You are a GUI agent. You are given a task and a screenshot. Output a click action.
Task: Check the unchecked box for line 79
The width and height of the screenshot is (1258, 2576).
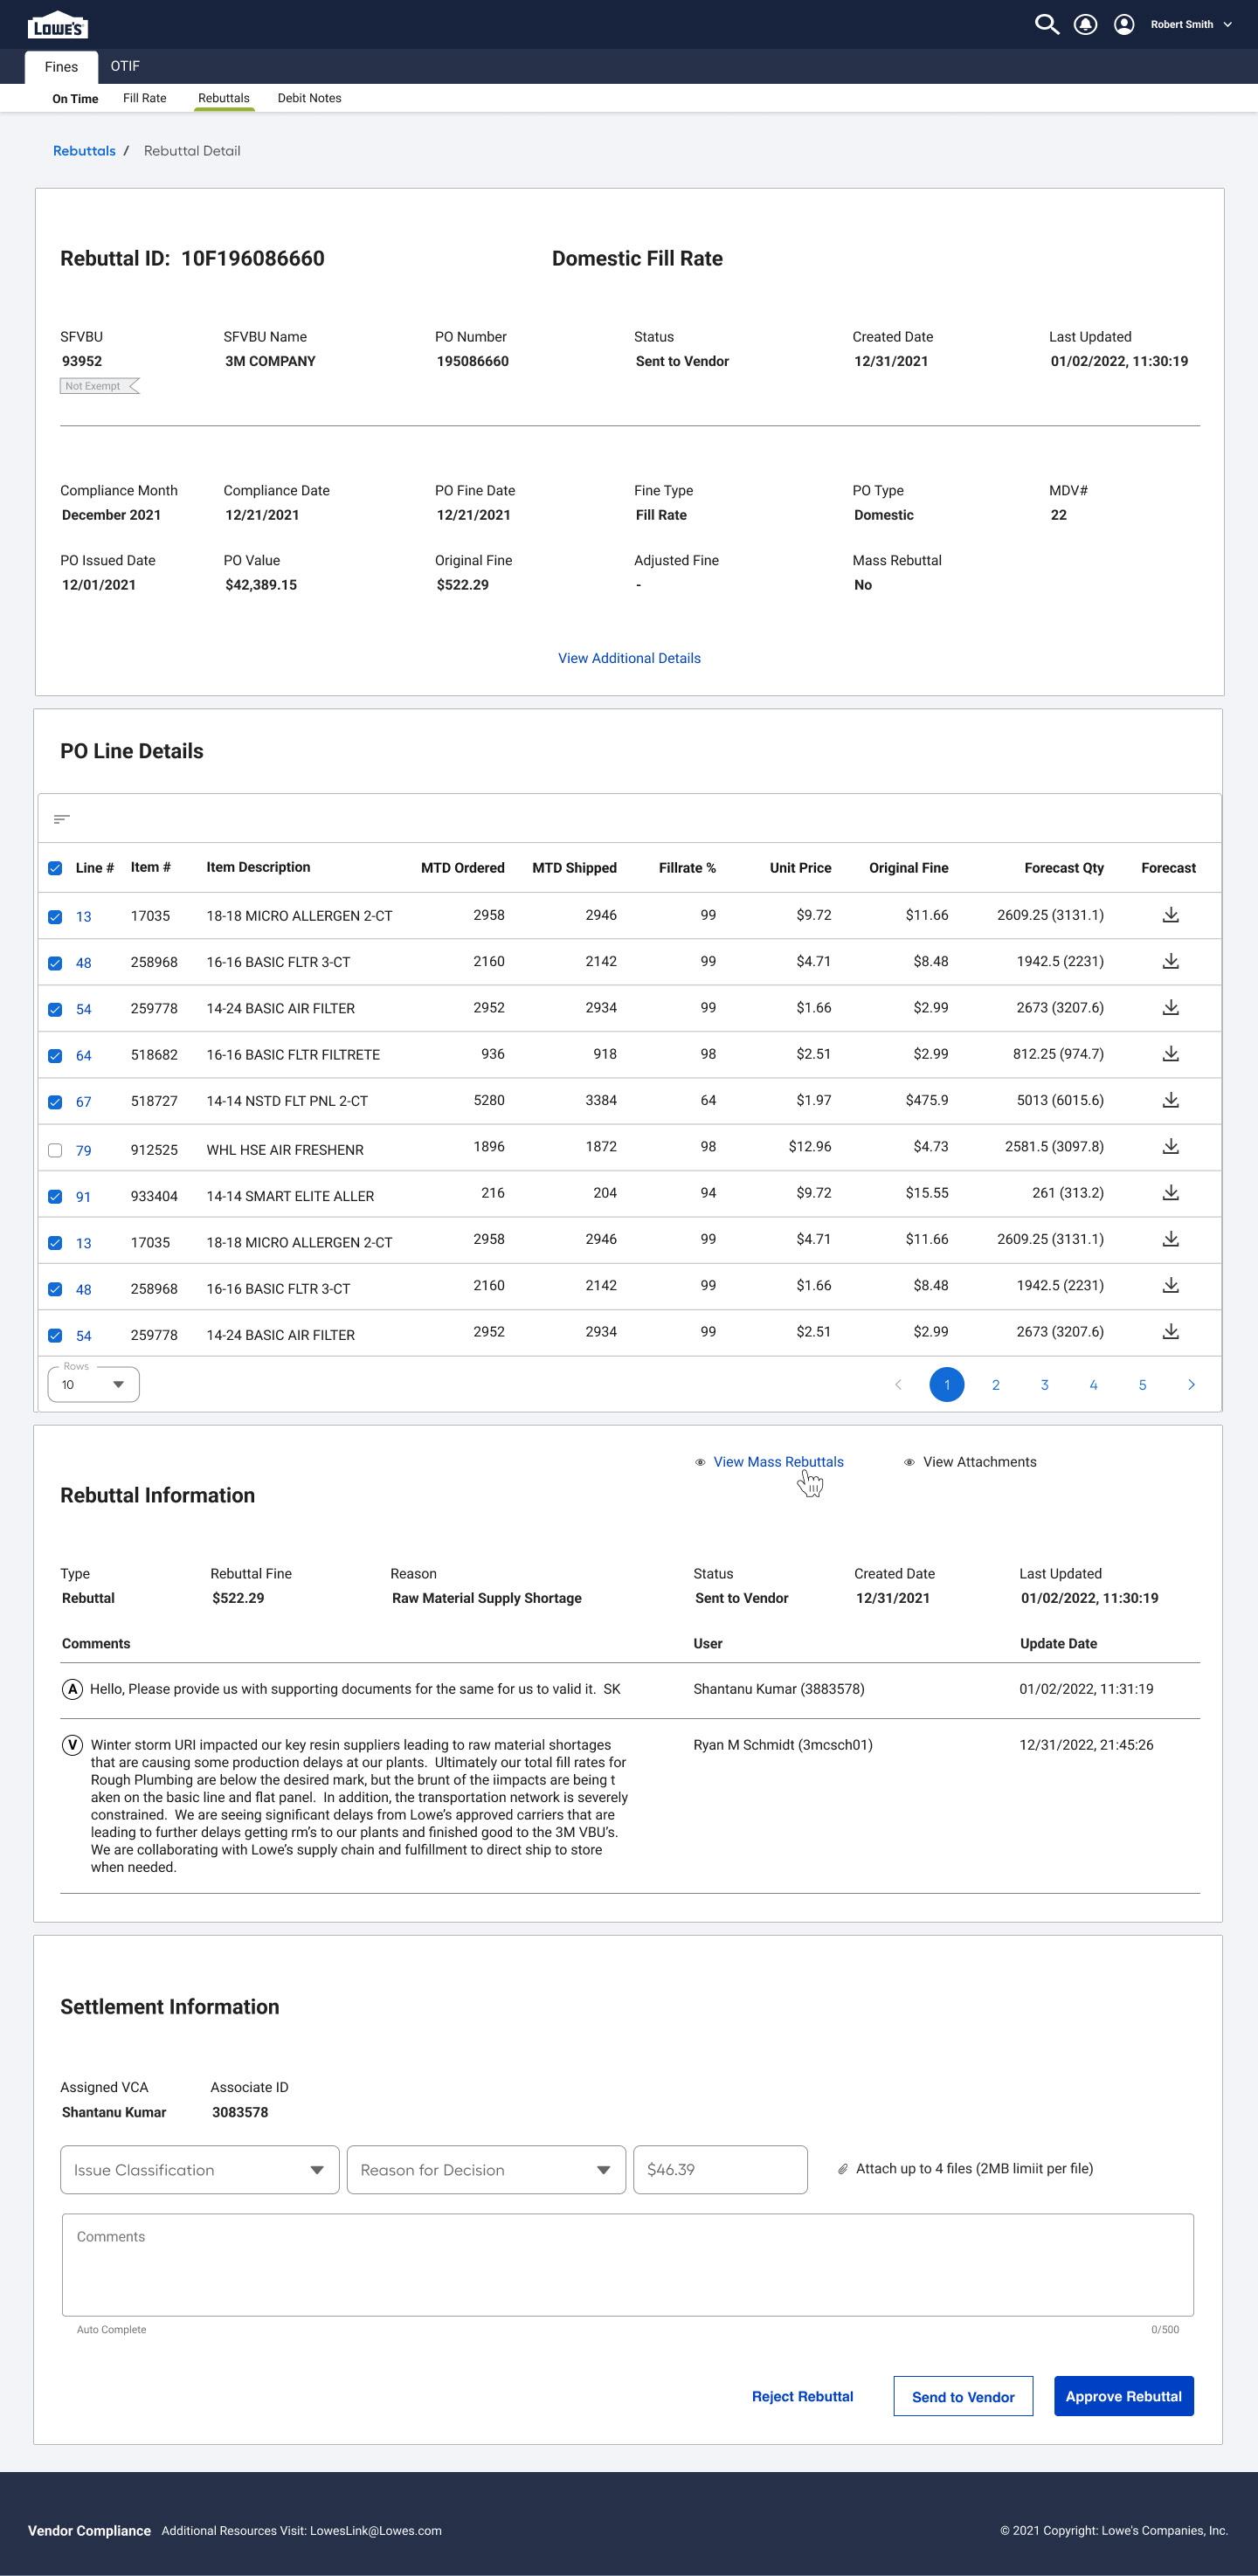point(55,1150)
